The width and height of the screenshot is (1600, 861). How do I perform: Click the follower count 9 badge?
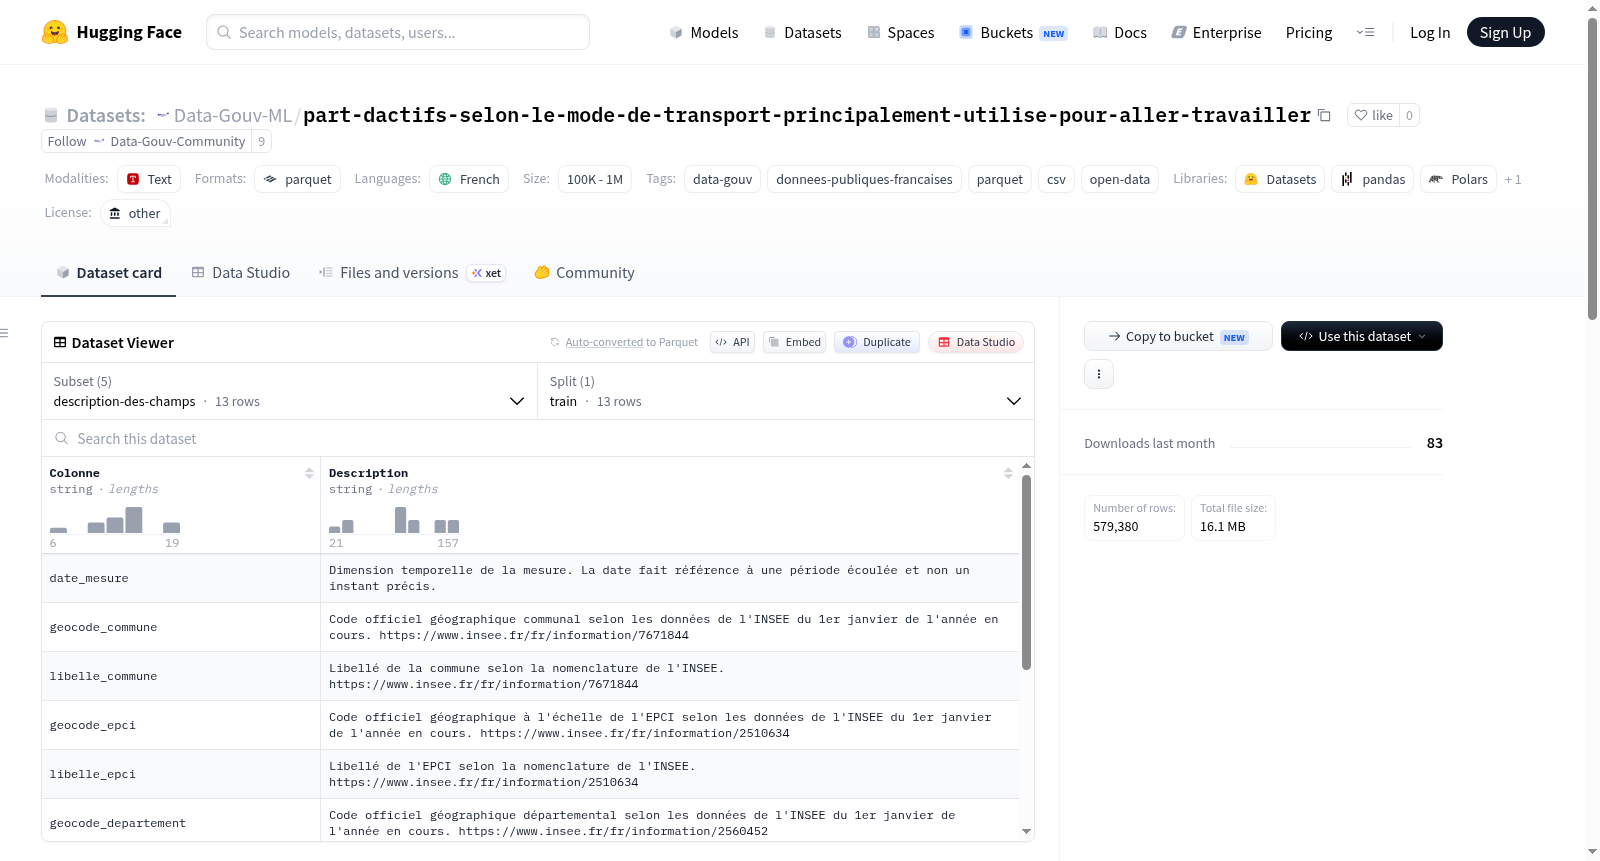click(x=262, y=141)
